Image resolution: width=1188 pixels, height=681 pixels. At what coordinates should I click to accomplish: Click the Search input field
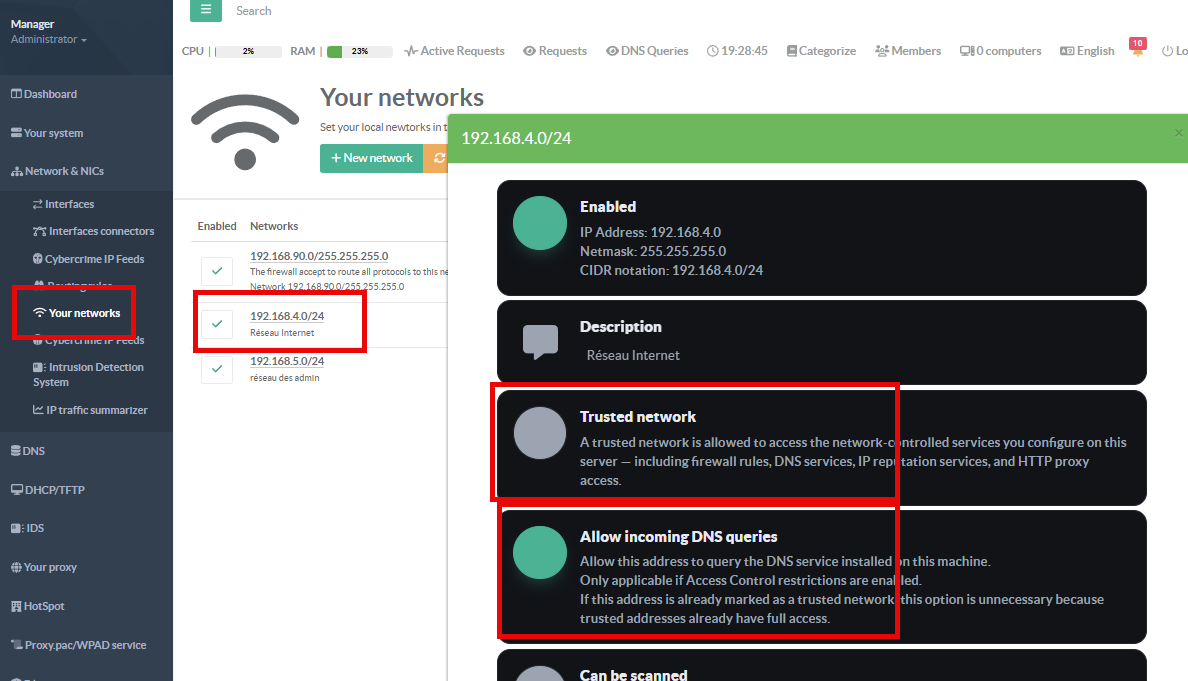pos(300,11)
